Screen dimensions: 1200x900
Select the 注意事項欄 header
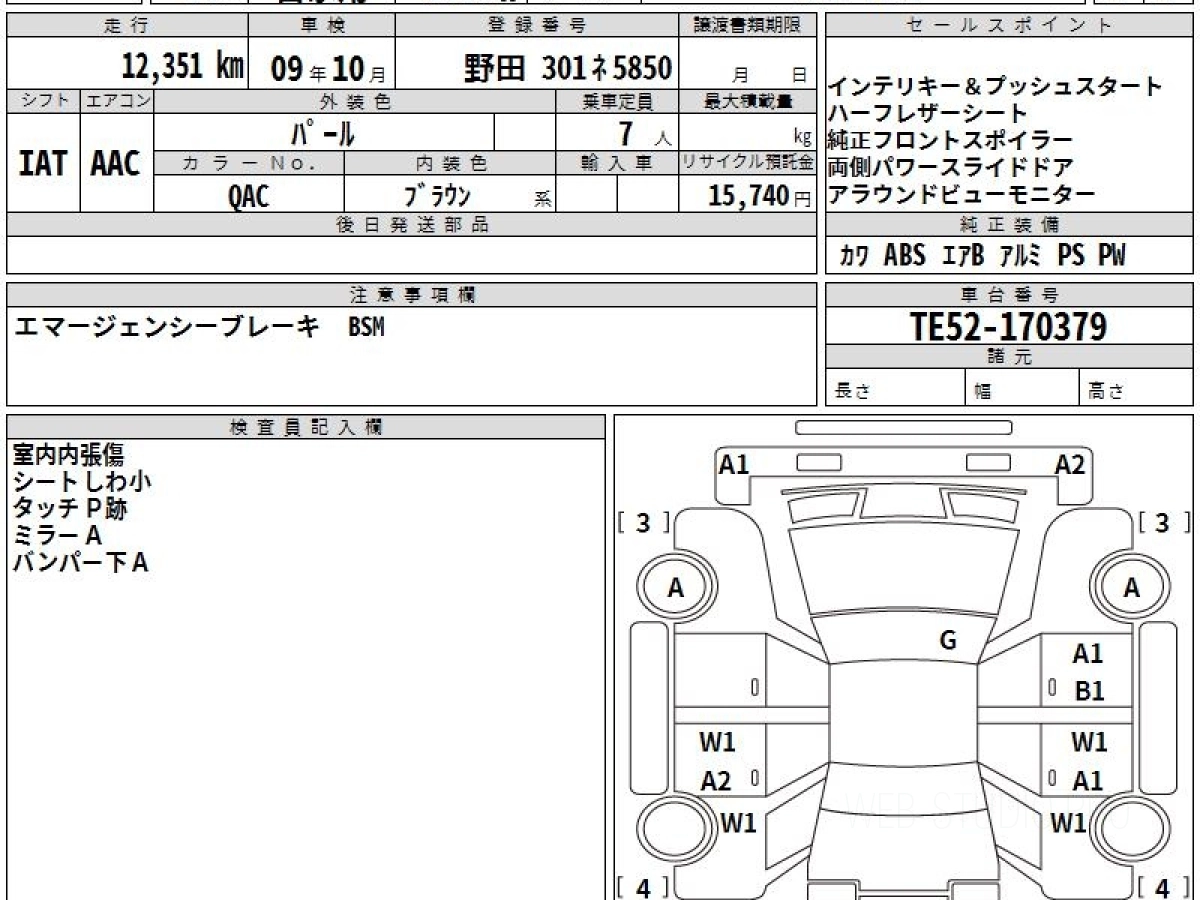tap(412, 295)
